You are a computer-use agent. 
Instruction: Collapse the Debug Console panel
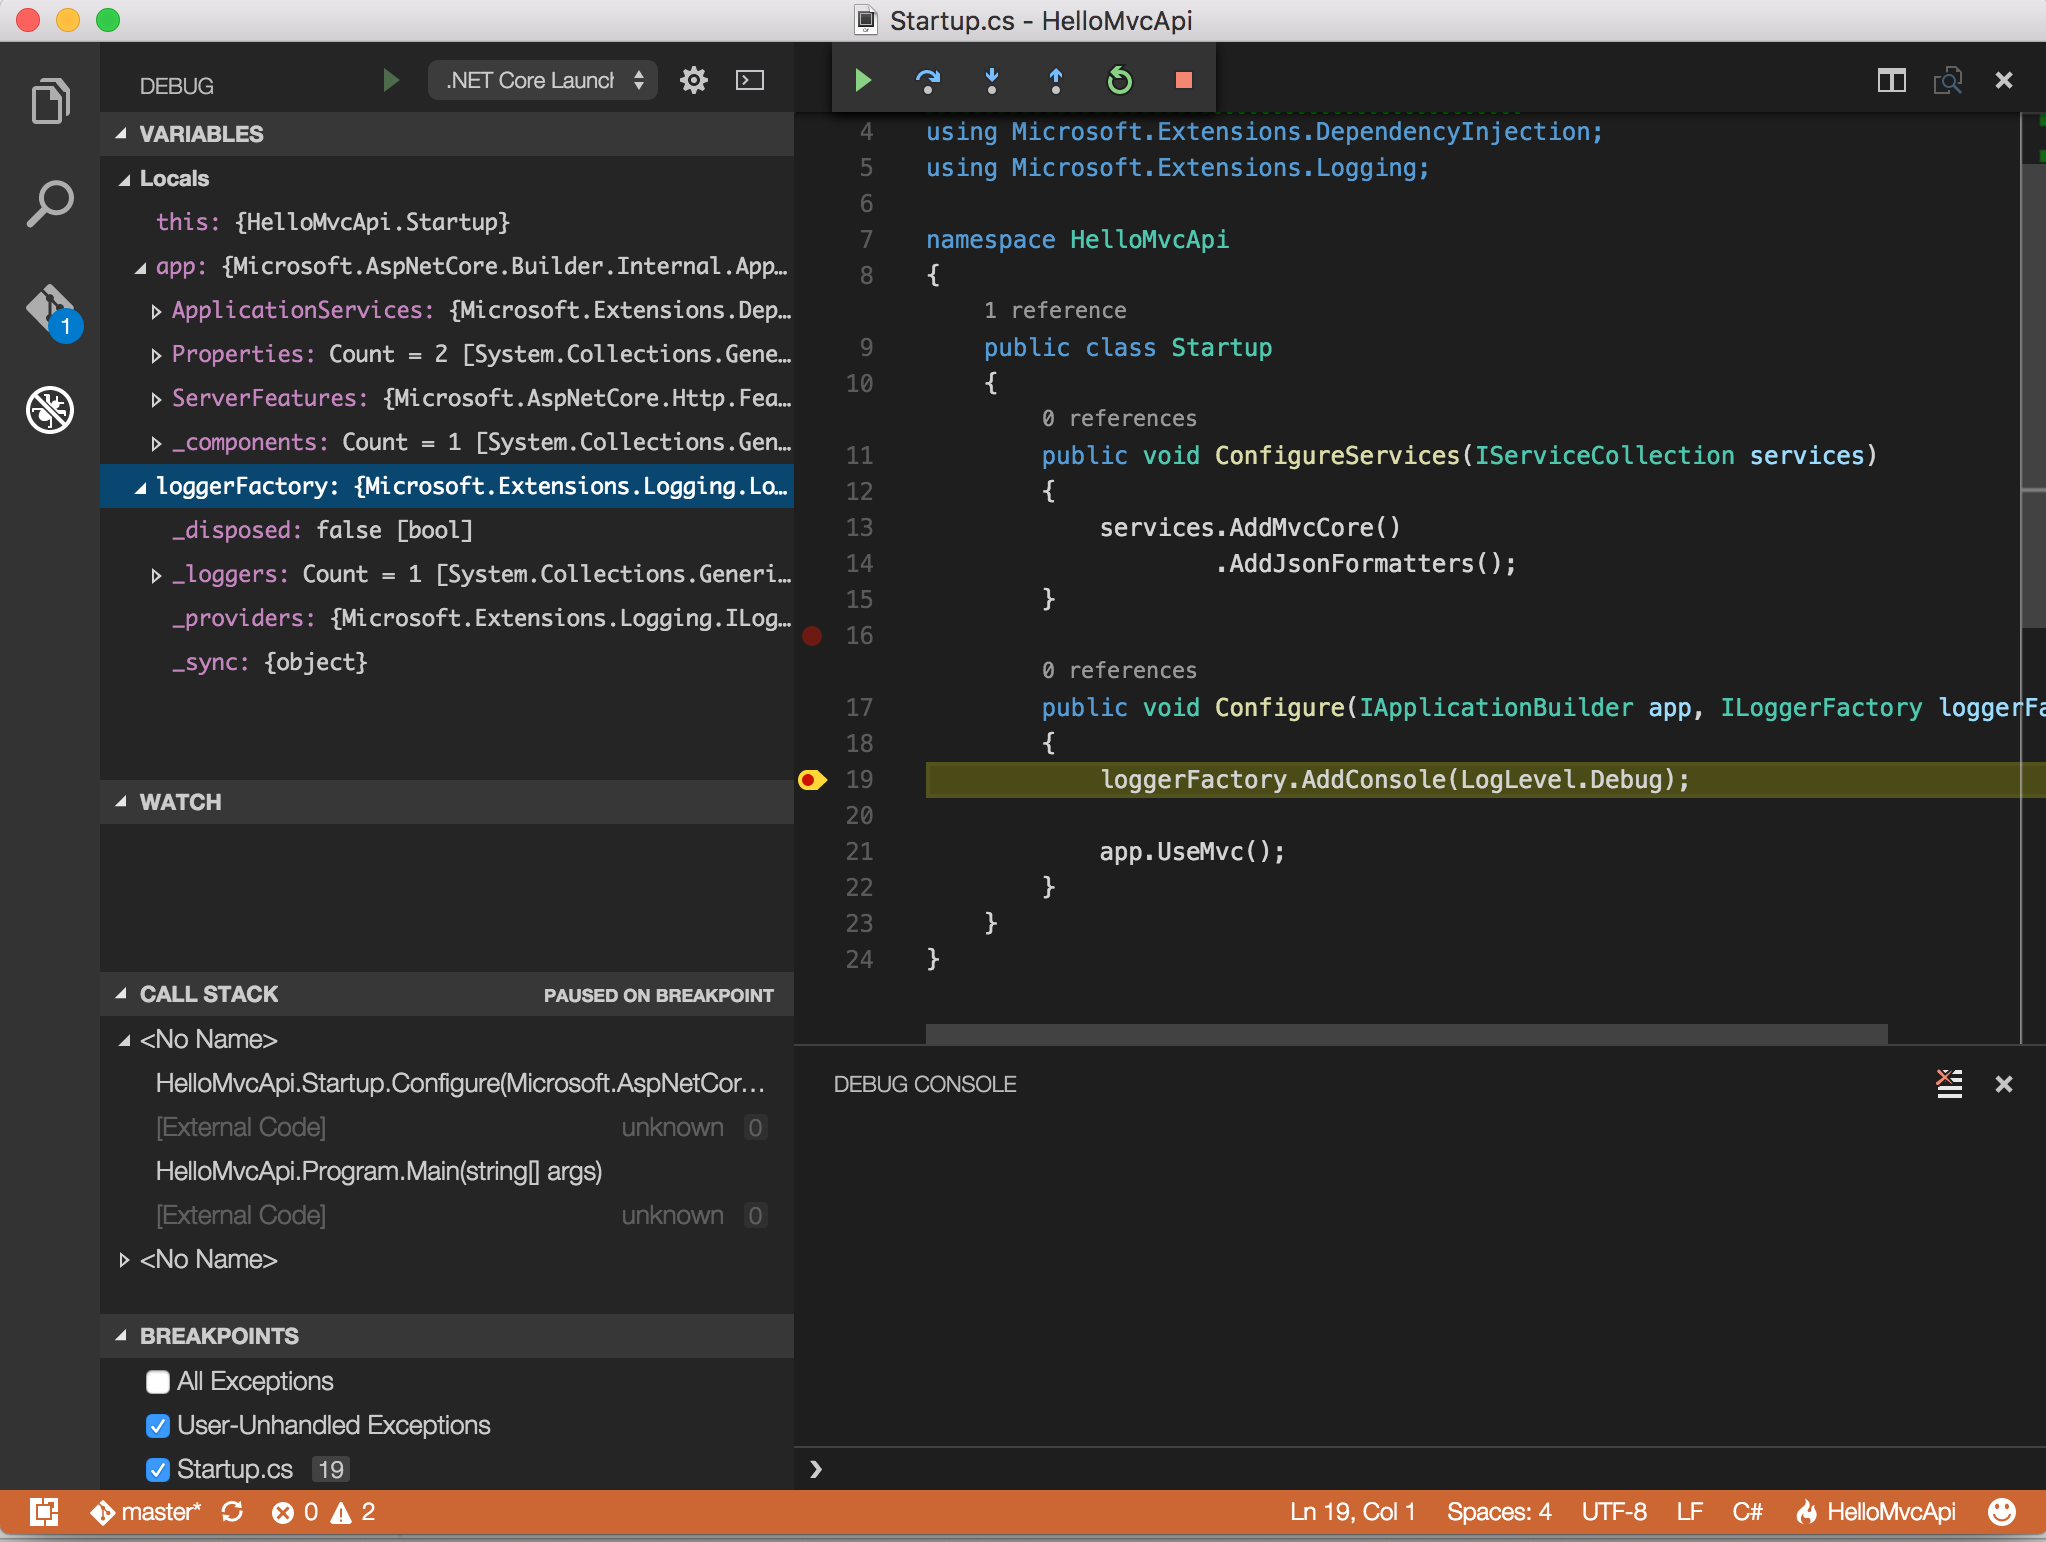tap(2004, 1084)
